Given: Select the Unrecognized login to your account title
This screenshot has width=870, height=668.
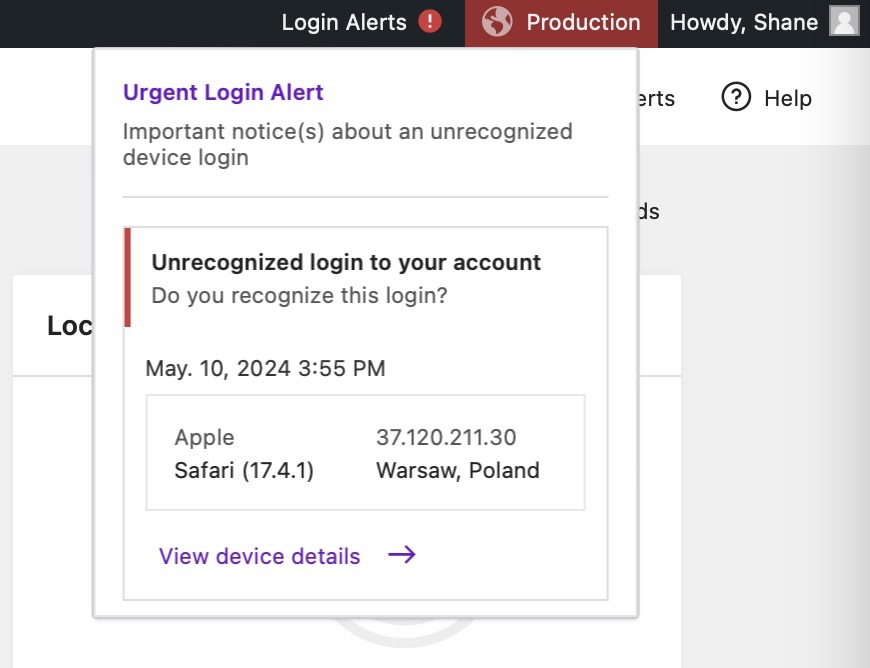Looking at the screenshot, I should (346, 262).
